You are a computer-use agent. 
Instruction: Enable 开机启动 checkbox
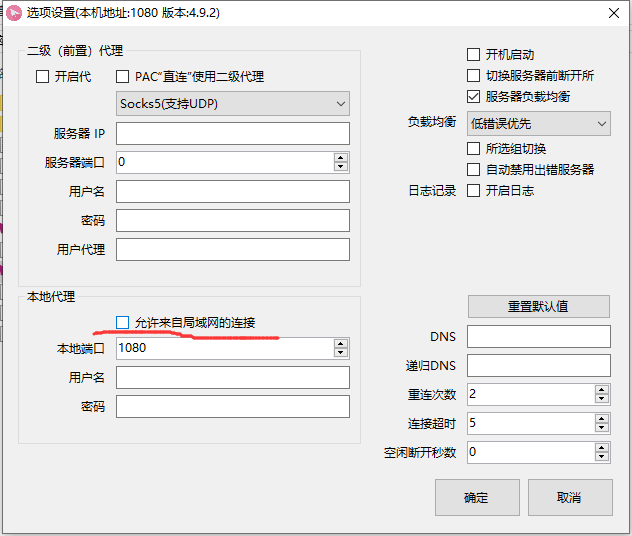coord(474,55)
